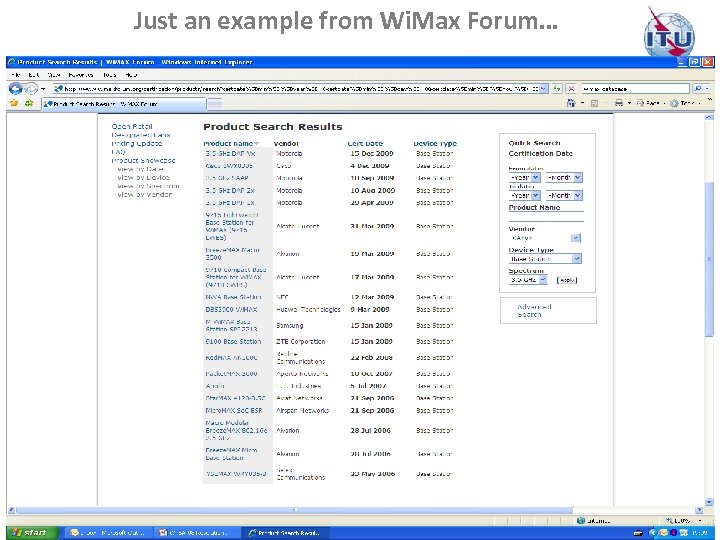Select View by Date in the sidebar
Viewport: 720px width, 540px height.
coord(140,169)
